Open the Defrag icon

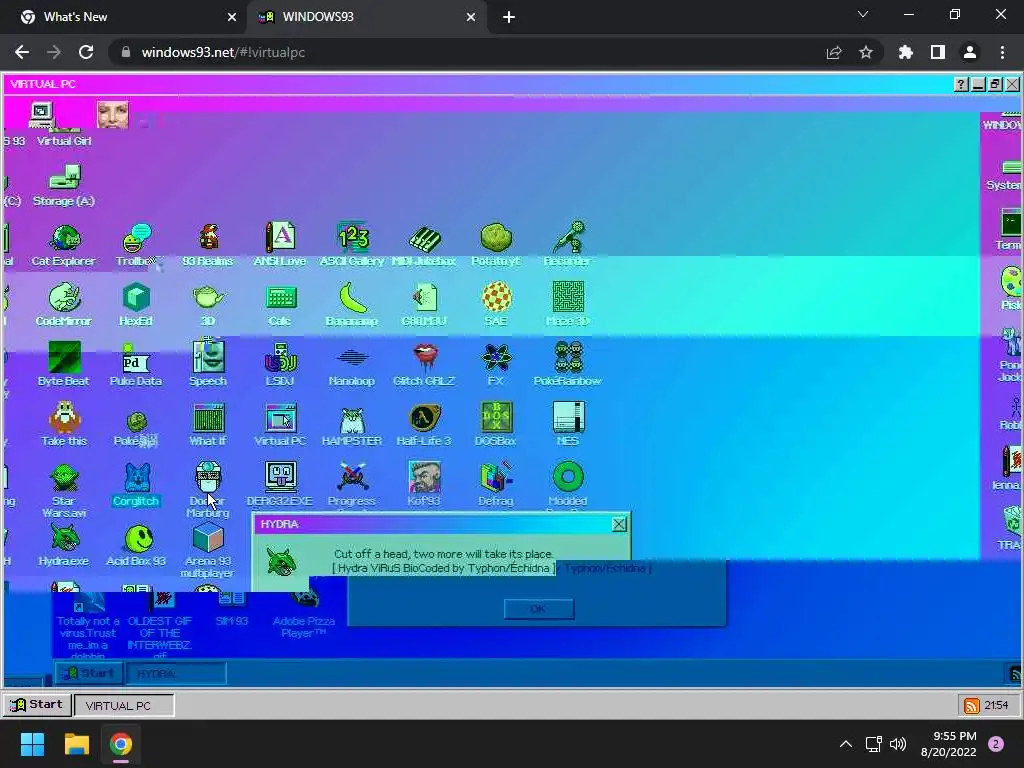point(496,485)
